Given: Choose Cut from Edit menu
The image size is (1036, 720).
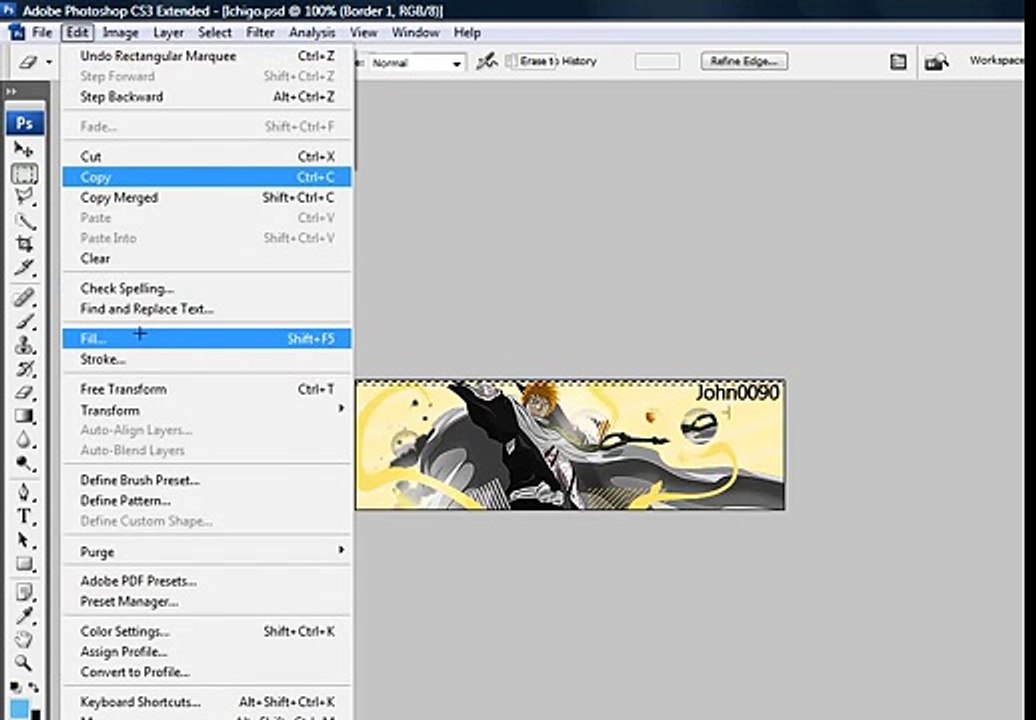Looking at the screenshot, I should [x=207, y=157].
